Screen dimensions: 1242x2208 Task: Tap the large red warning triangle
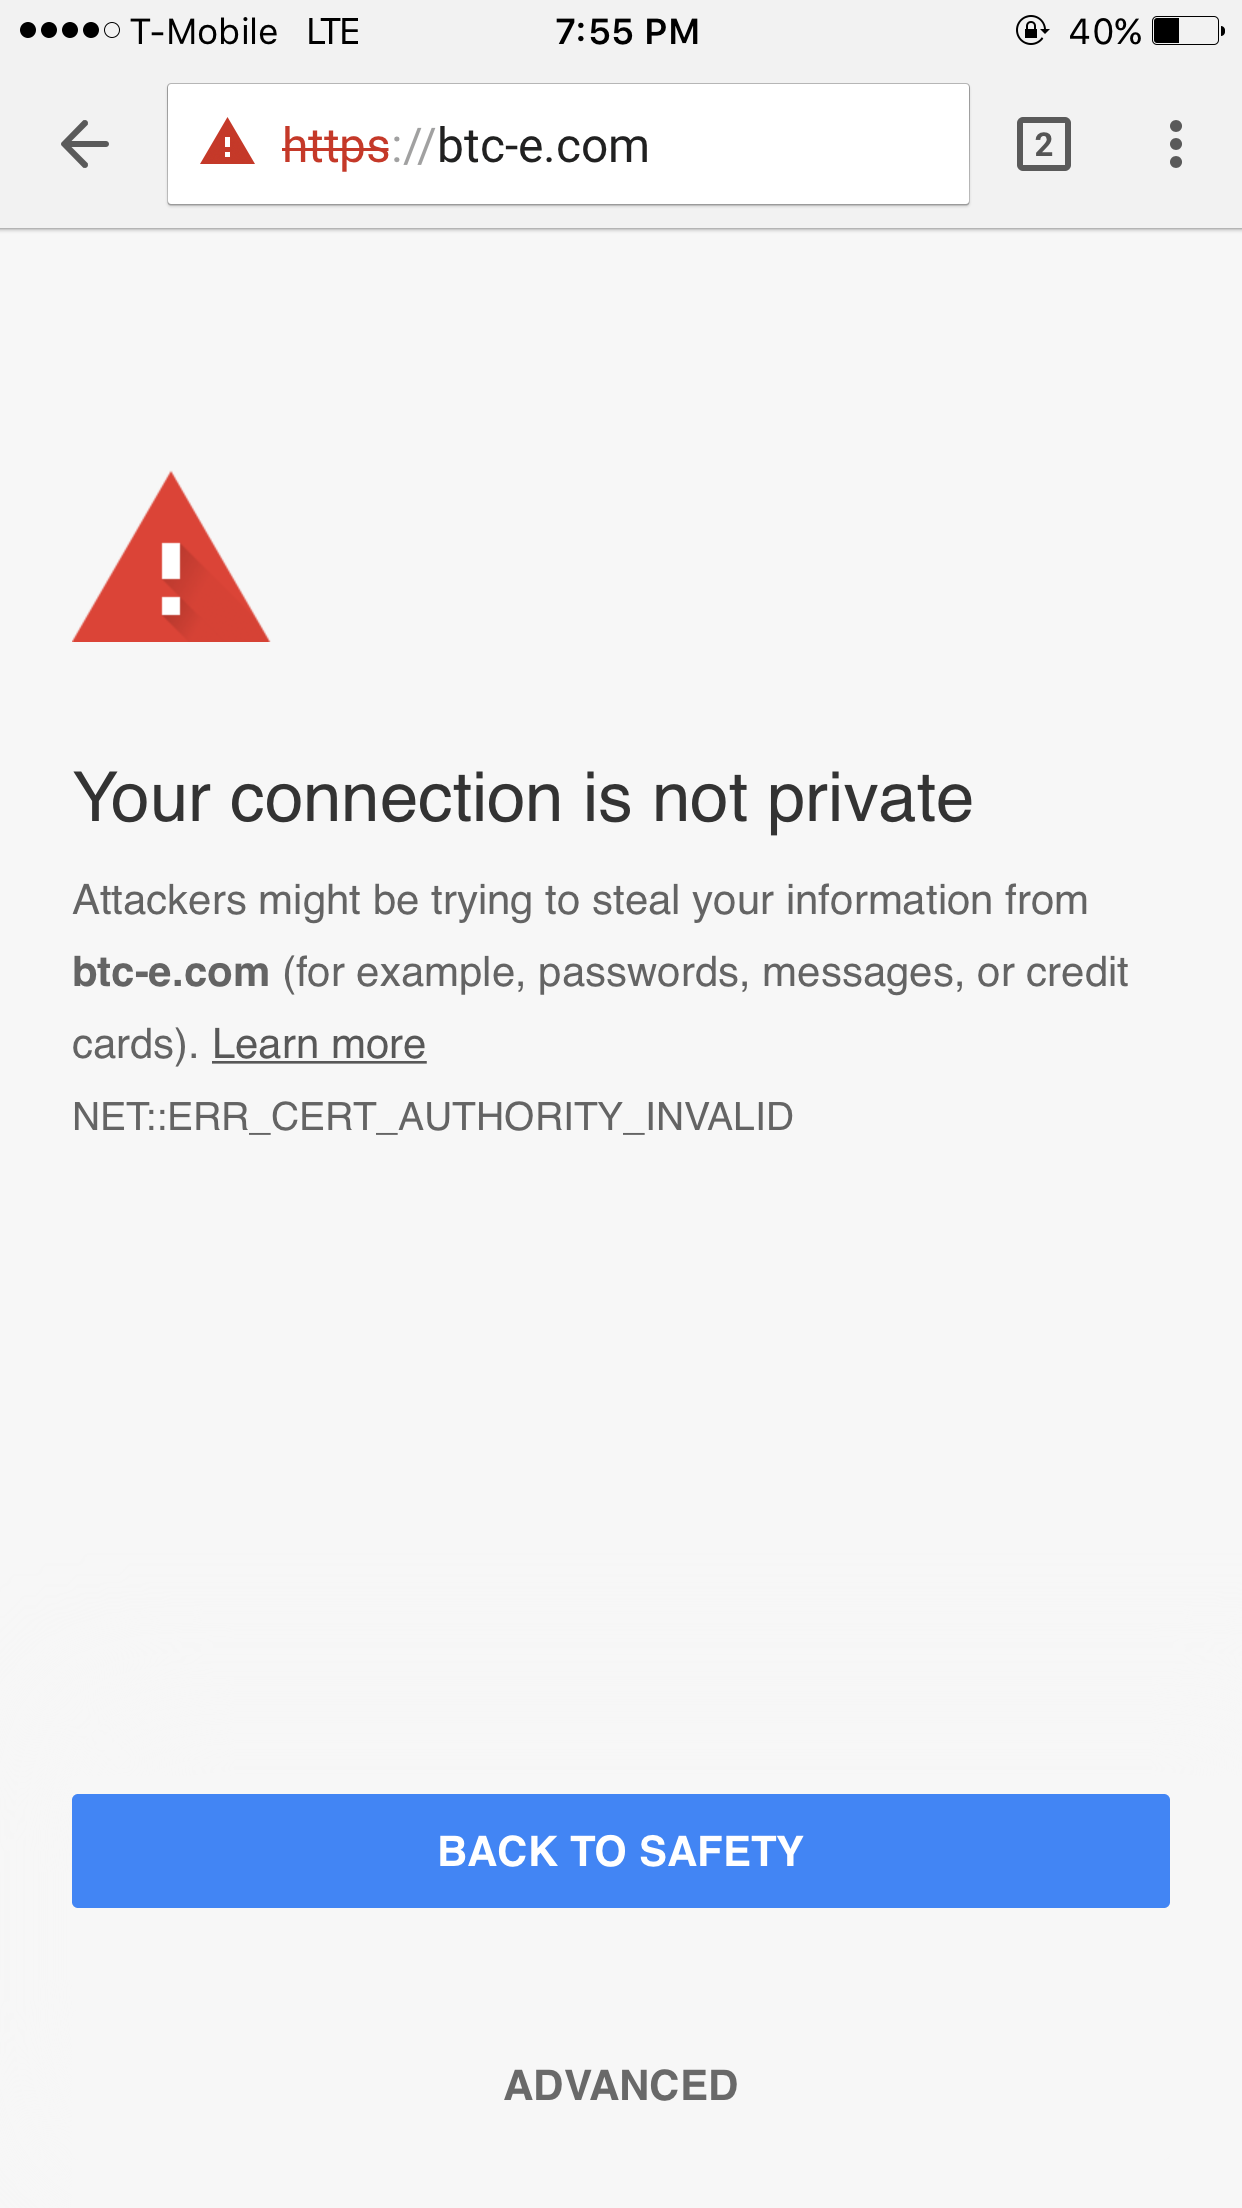[x=171, y=558]
